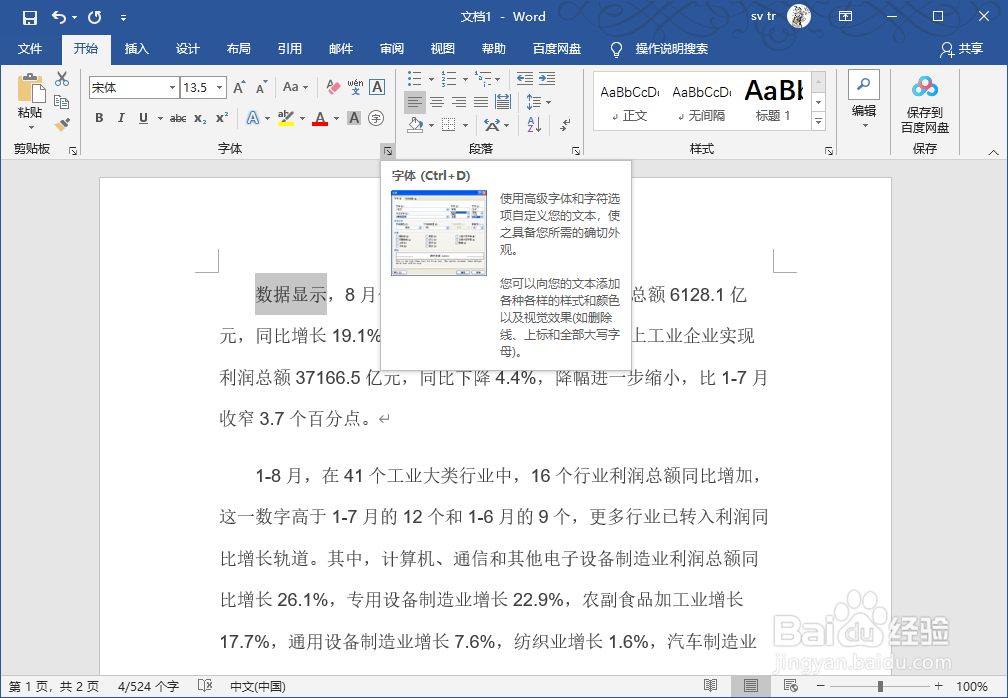Cut the selected text with scissors icon

coord(62,79)
